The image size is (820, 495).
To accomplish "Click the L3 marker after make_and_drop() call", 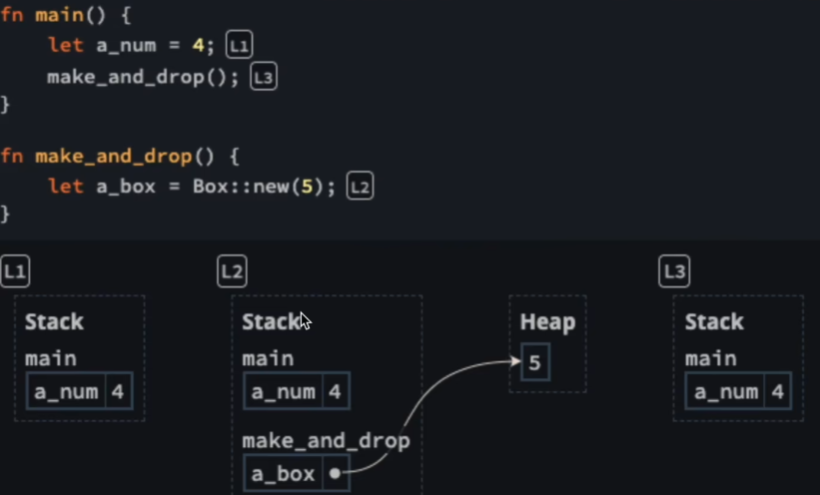I will pos(263,77).
